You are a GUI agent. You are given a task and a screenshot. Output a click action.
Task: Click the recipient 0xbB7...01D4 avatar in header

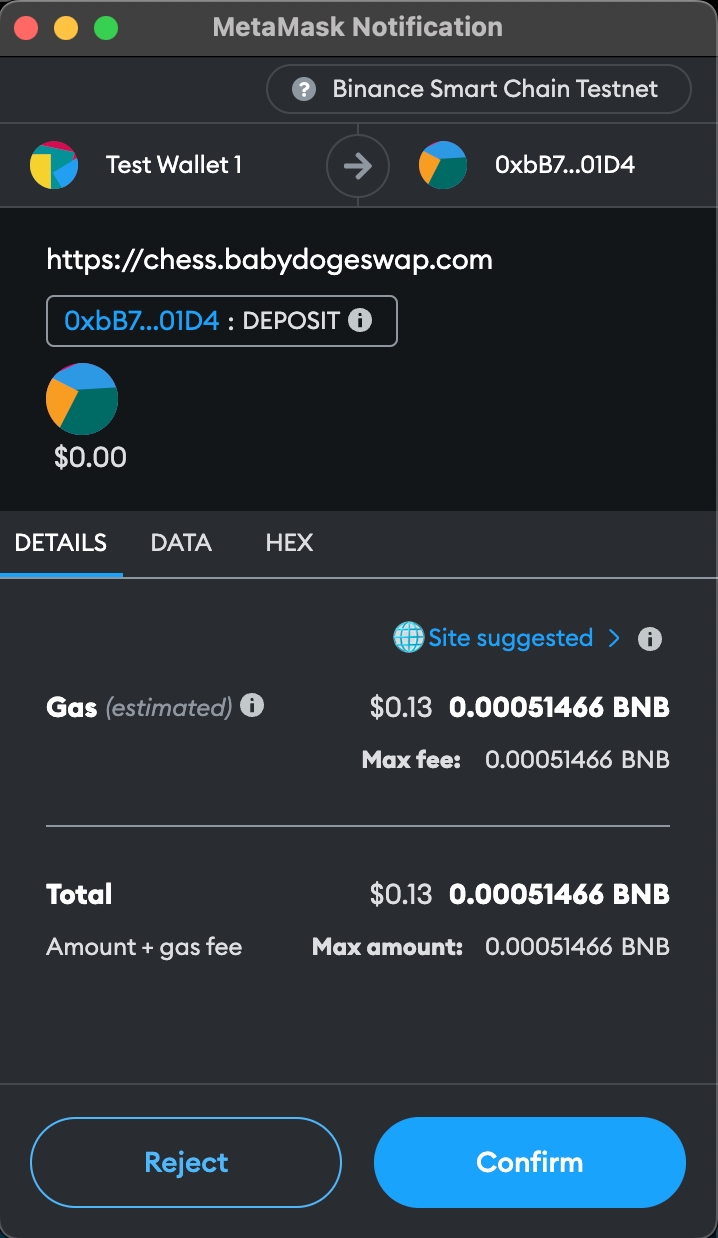[443, 165]
